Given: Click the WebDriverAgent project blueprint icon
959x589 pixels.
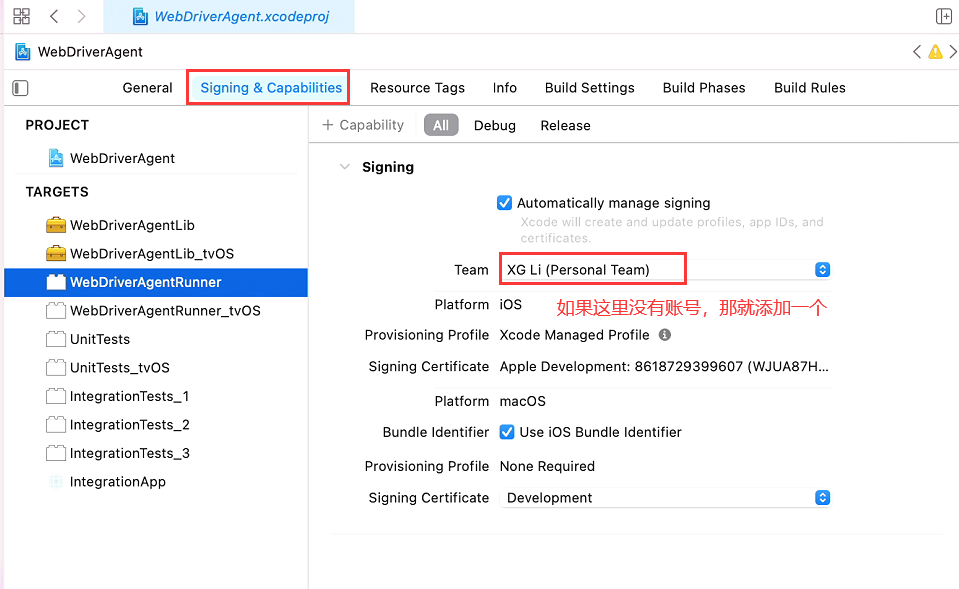Looking at the screenshot, I should click(x=56, y=158).
